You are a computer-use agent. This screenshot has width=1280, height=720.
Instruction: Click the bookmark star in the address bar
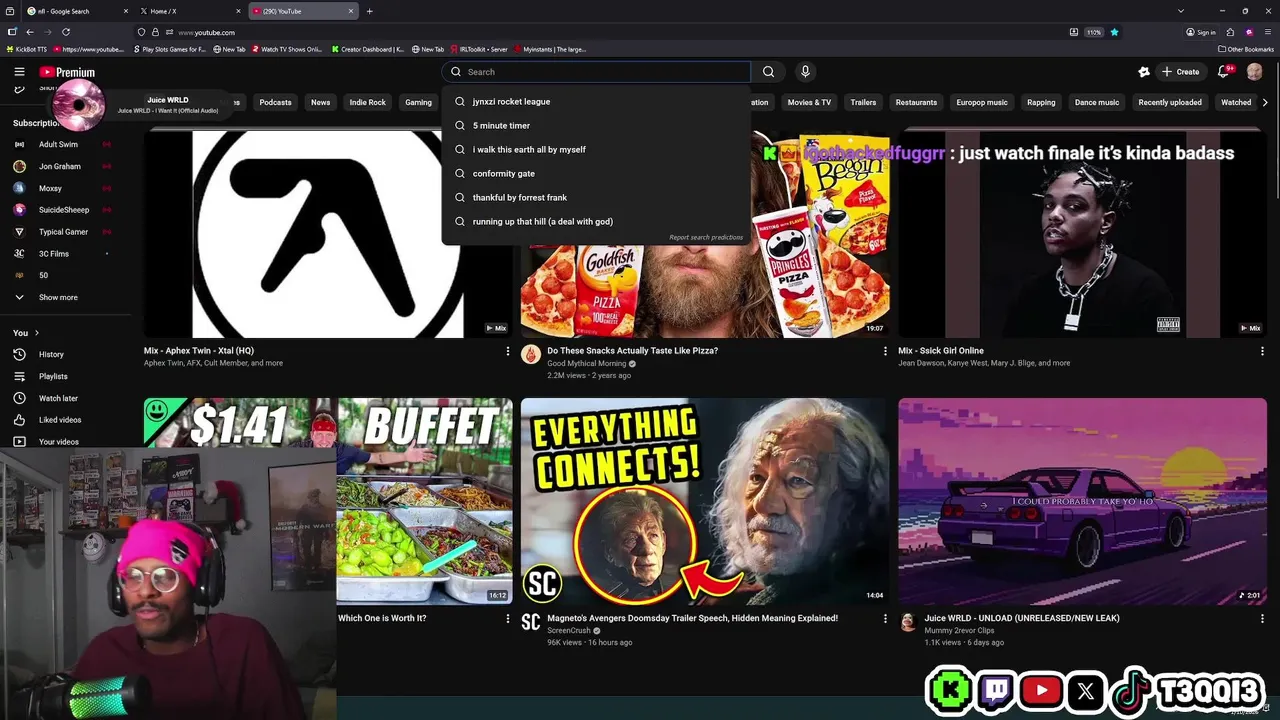point(1114,32)
